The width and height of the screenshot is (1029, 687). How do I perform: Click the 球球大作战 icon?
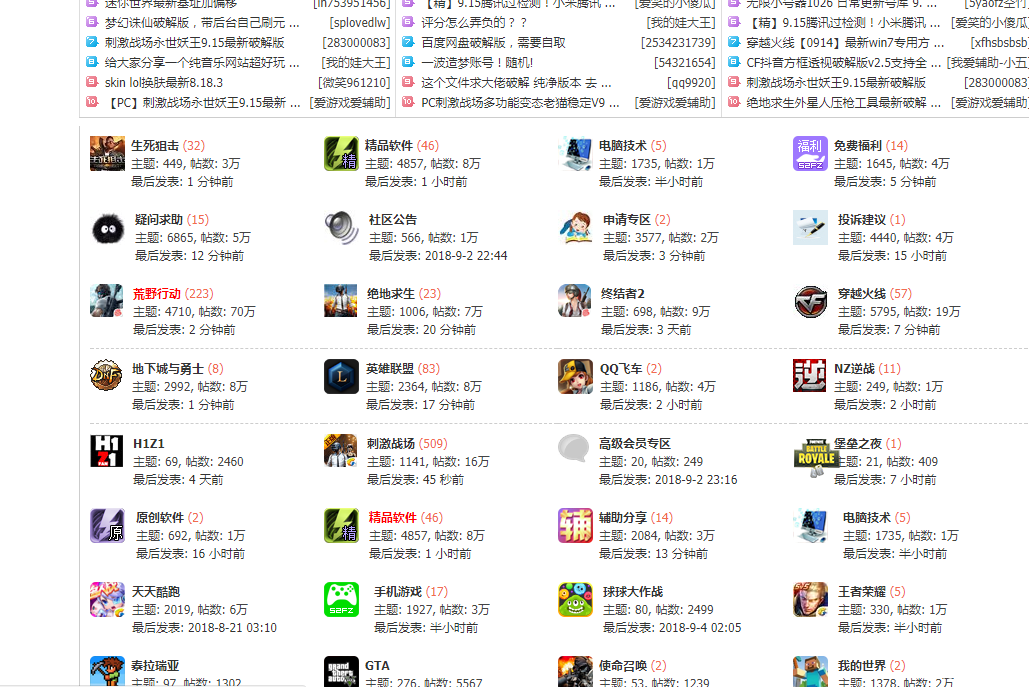[x=575, y=600]
